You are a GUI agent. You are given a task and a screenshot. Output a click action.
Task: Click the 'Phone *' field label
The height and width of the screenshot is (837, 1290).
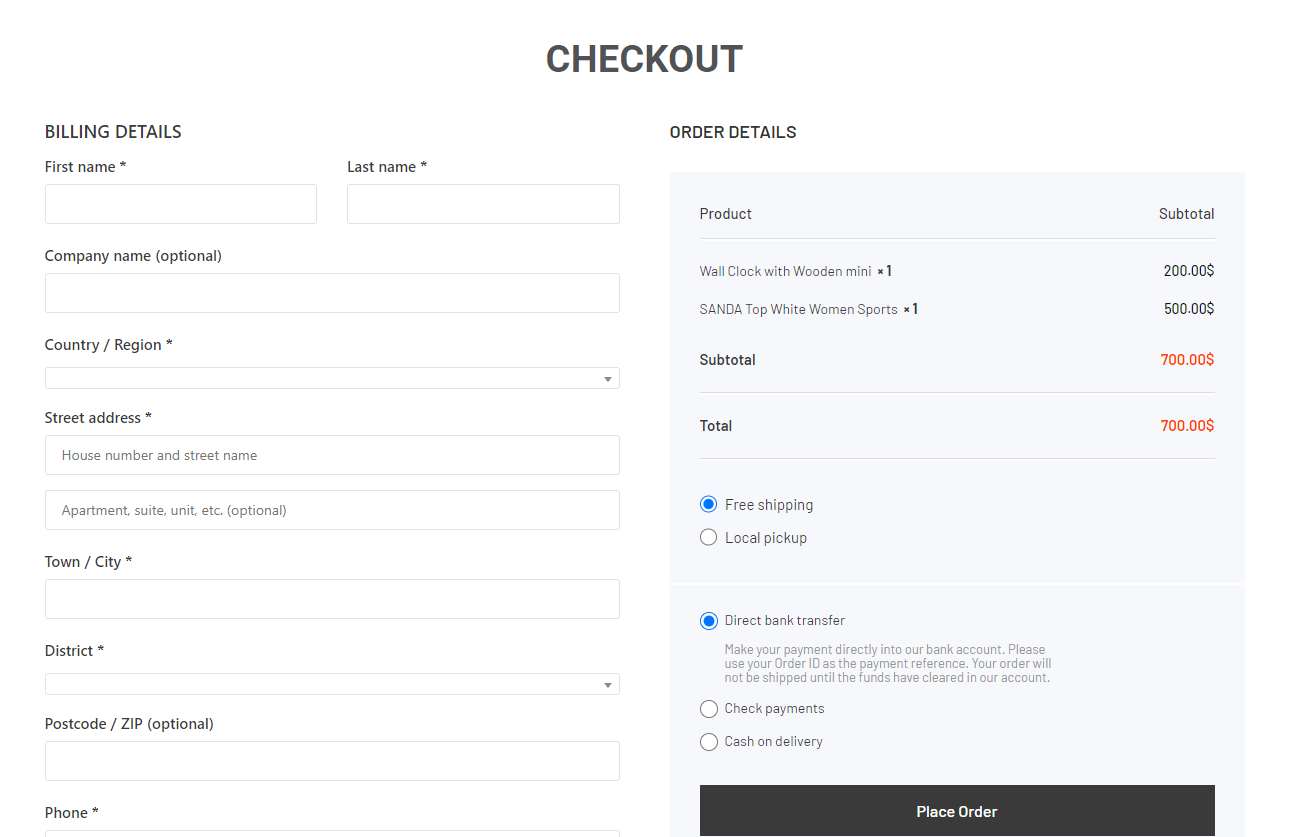(72, 813)
